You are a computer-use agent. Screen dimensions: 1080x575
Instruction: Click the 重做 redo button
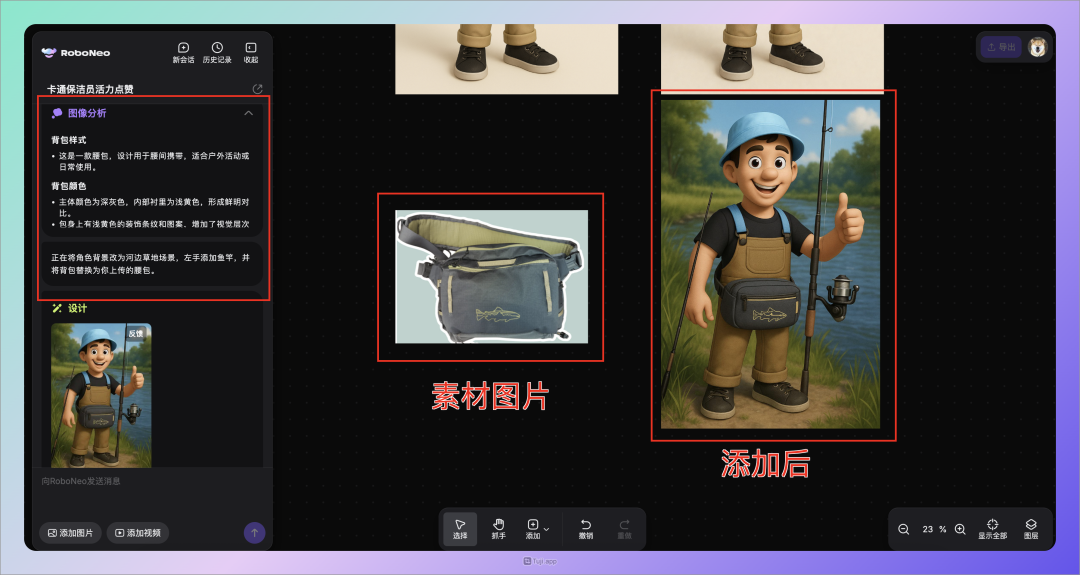(x=624, y=529)
